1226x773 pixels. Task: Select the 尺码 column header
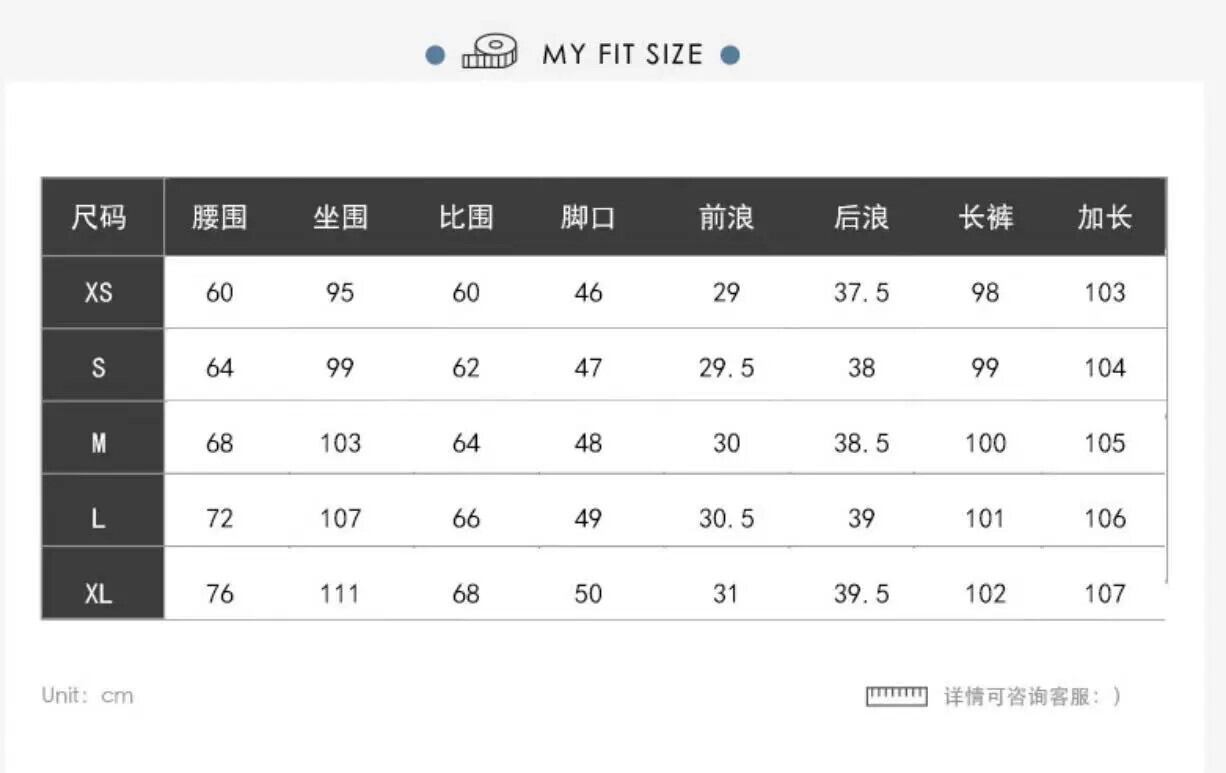point(99,217)
